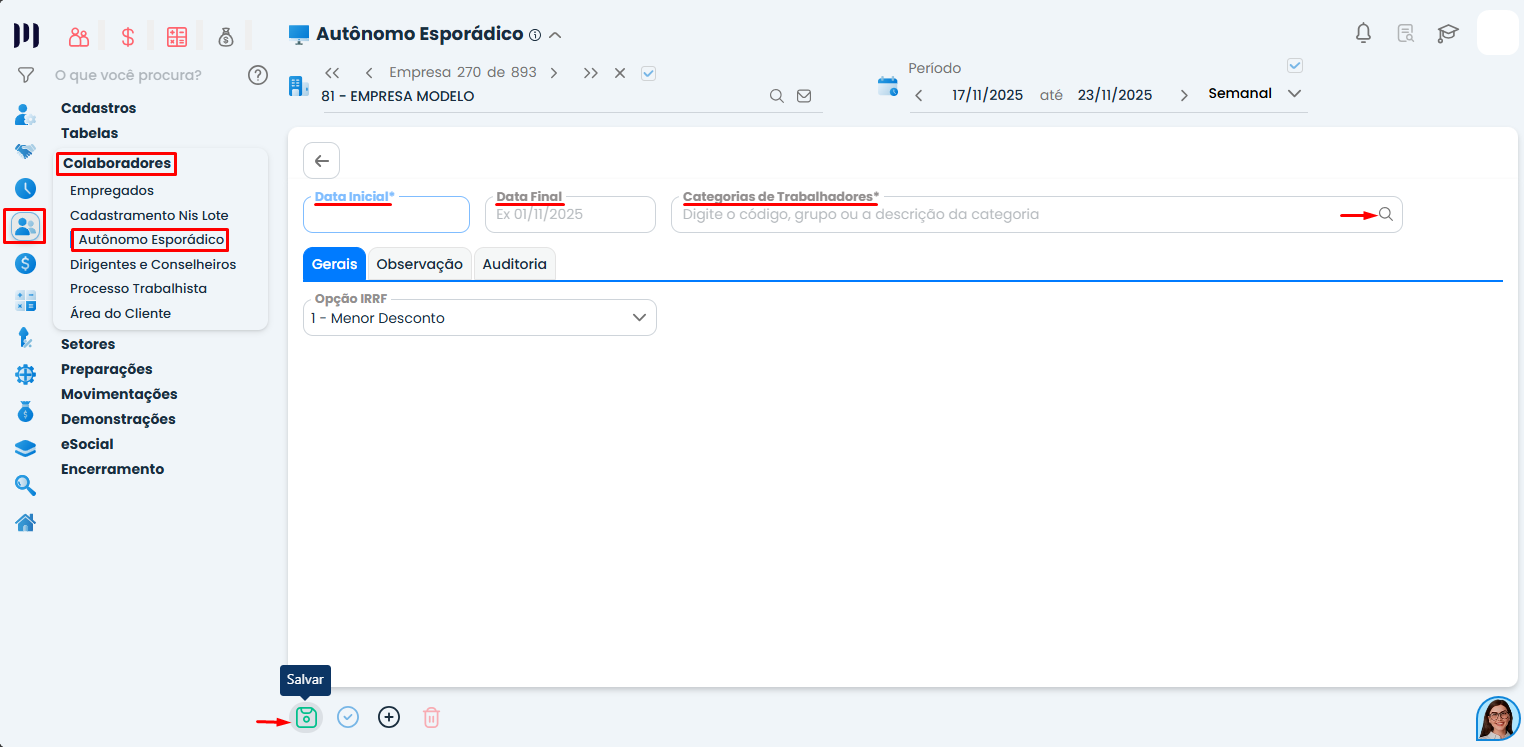The height and width of the screenshot is (747, 1524).
Task: Open the help question mark icon
Action: tap(258, 75)
